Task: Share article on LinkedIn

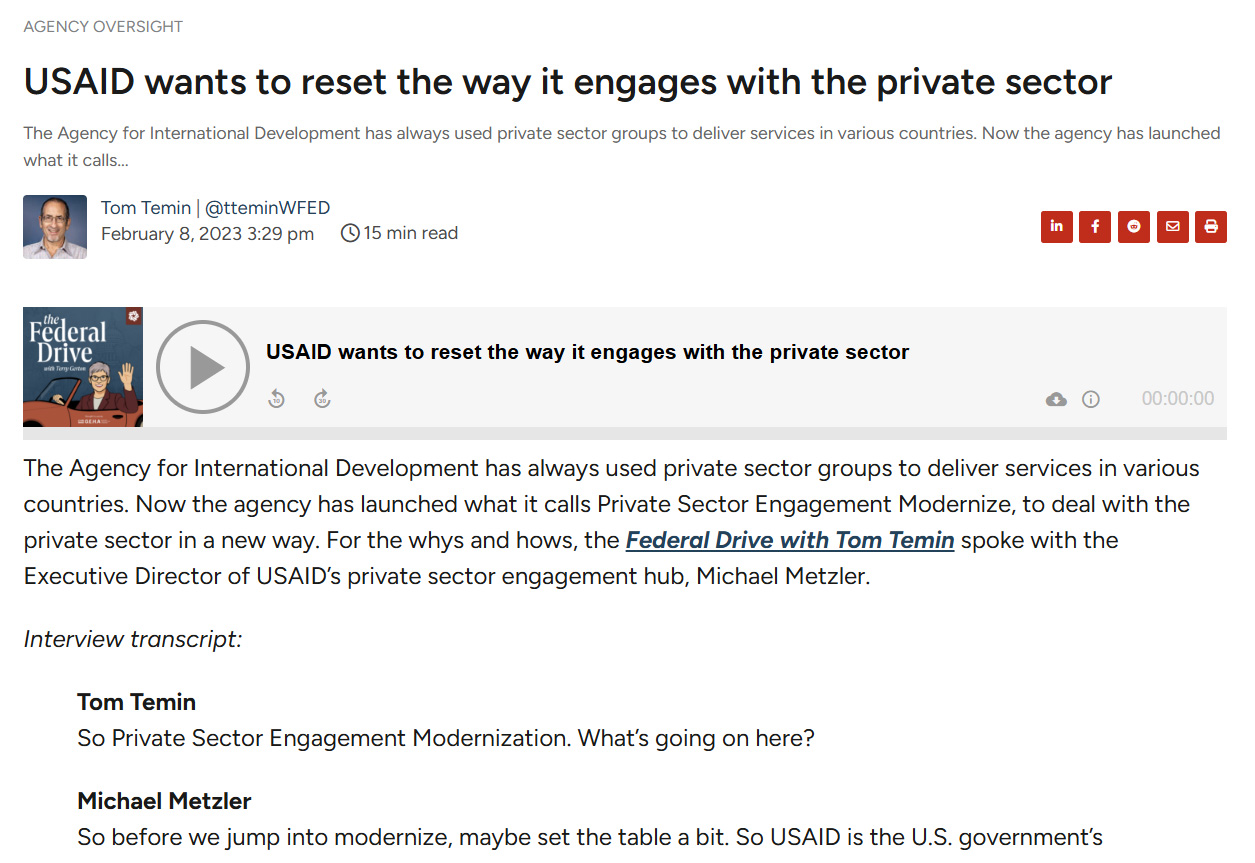Action: (1057, 227)
